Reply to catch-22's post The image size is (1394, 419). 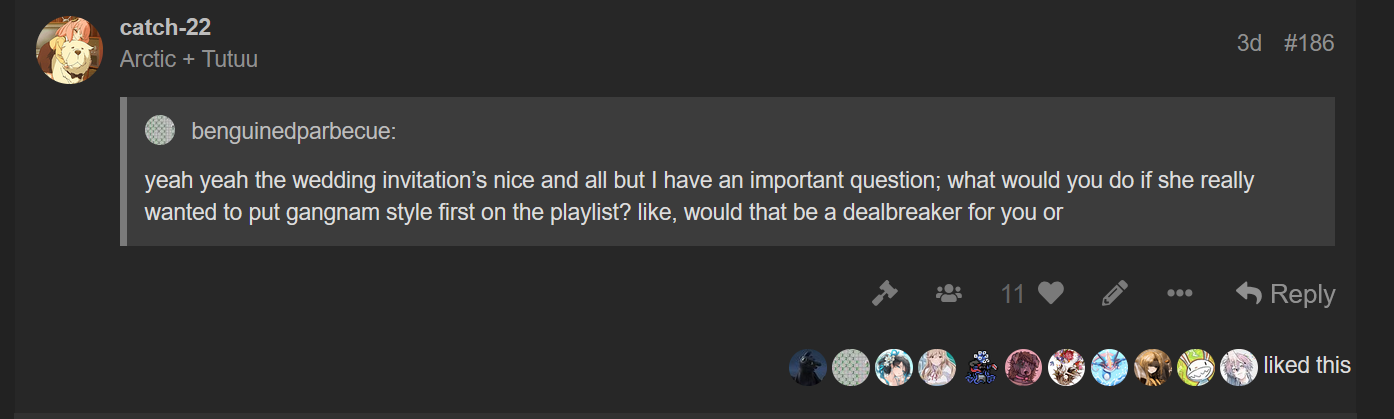[1286, 293]
